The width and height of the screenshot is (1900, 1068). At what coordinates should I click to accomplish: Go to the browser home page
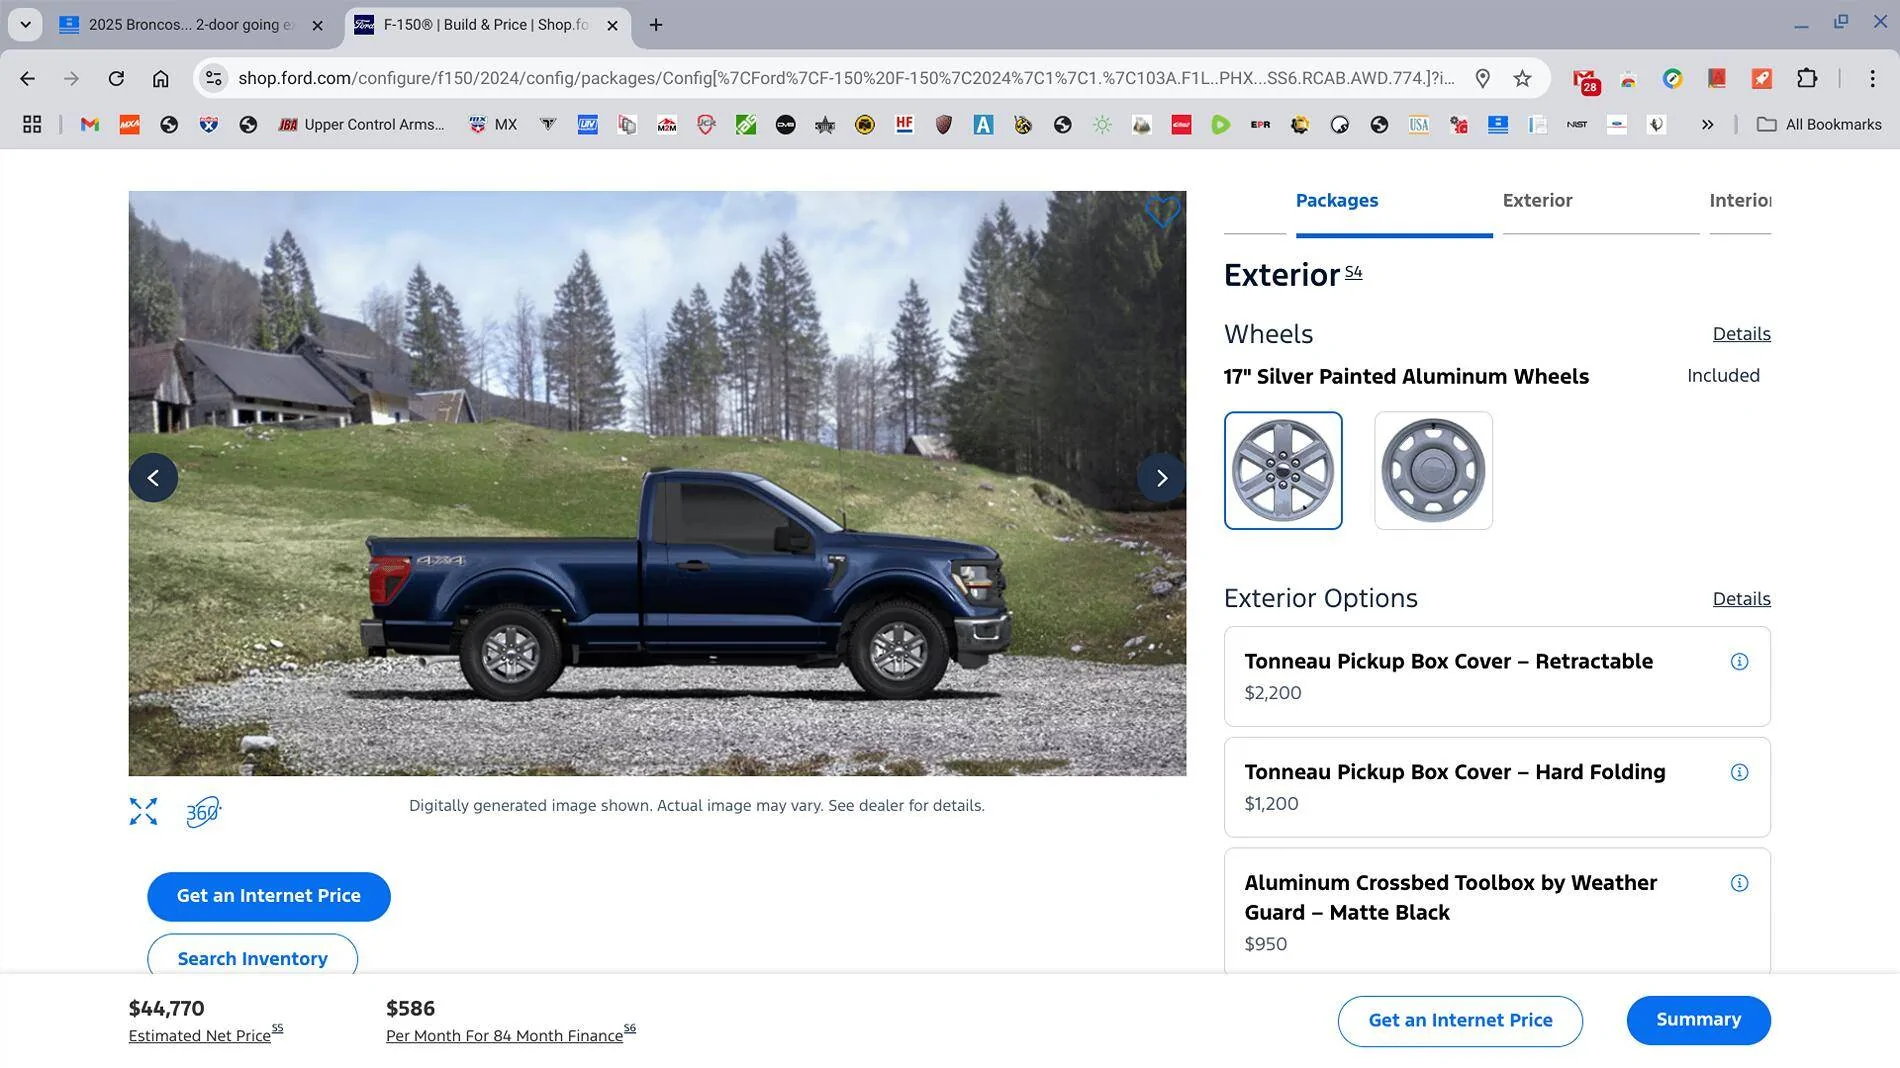160,79
